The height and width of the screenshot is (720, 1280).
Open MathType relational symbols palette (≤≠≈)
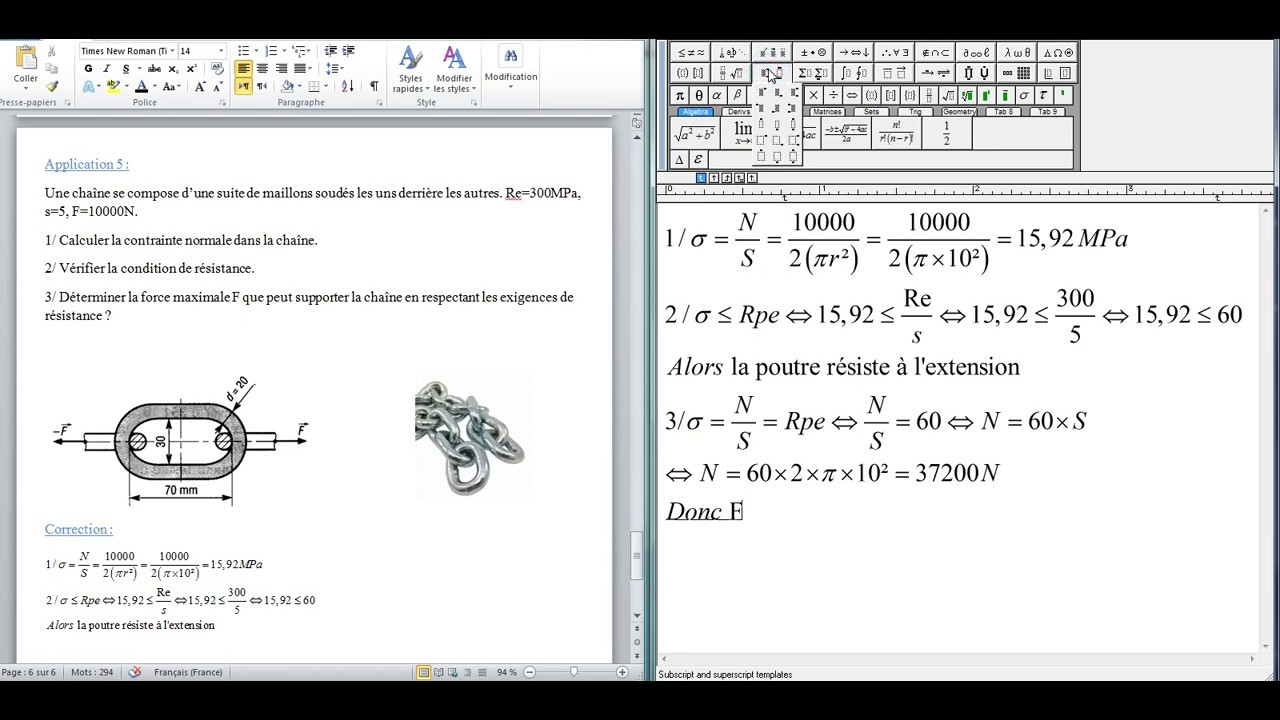691,53
